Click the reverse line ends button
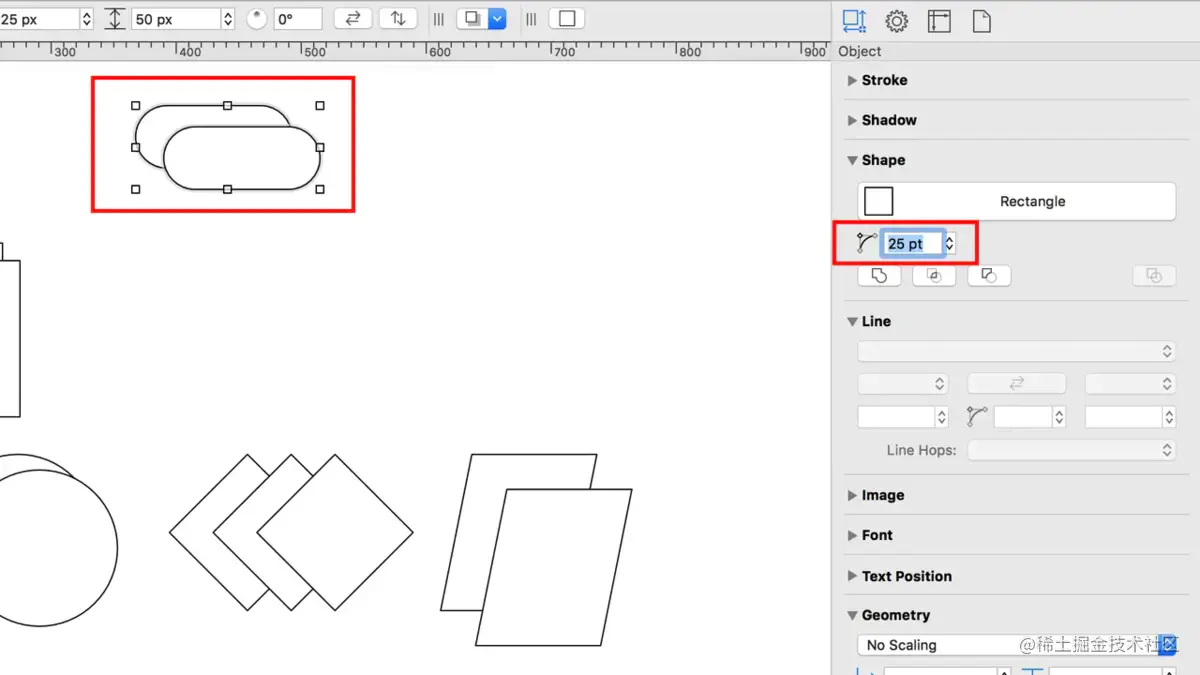 (1017, 384)
